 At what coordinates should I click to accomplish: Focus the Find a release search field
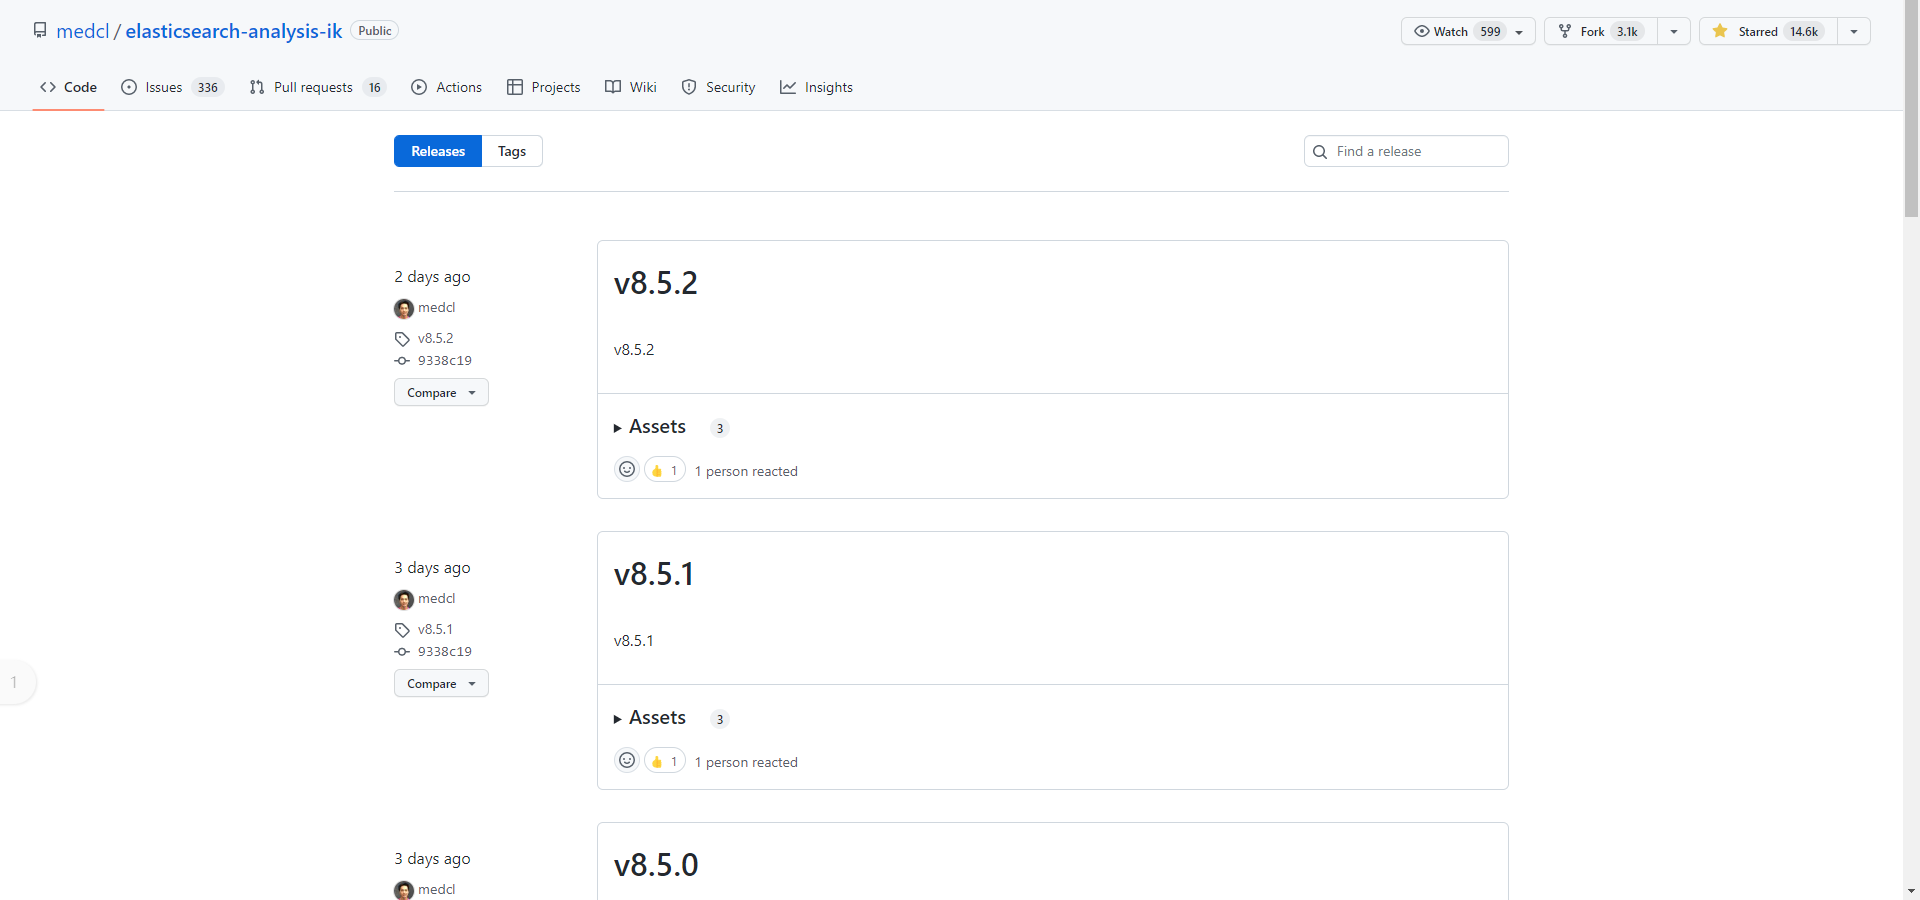1415,152
